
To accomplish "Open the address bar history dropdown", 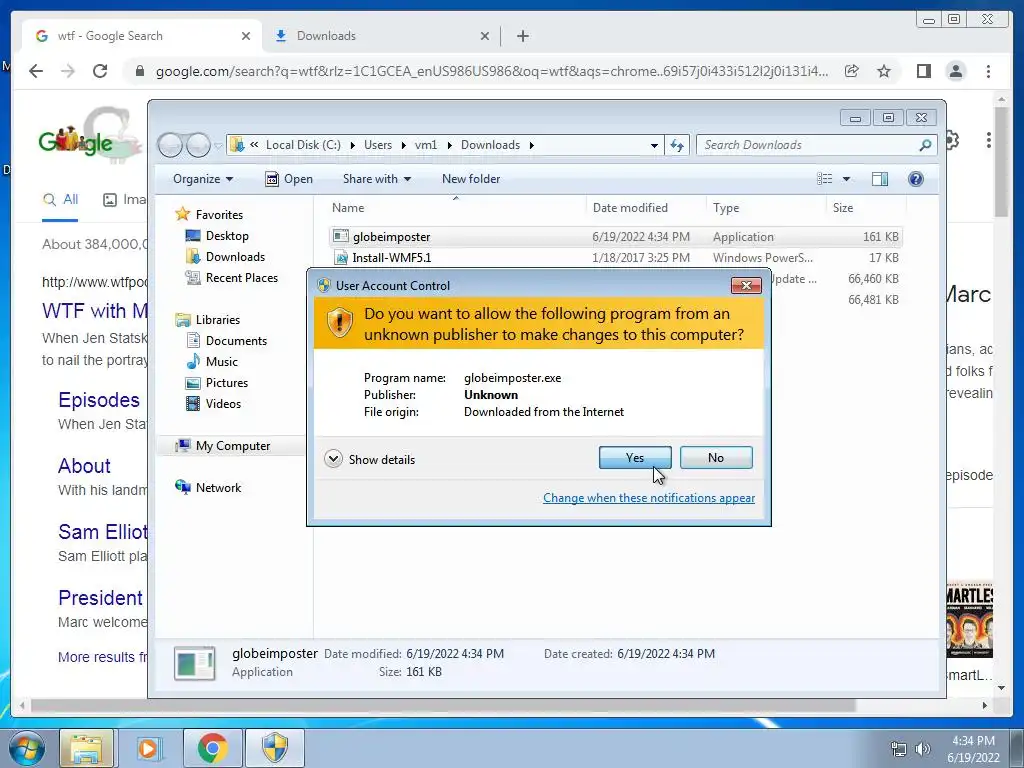I will 654,146.
